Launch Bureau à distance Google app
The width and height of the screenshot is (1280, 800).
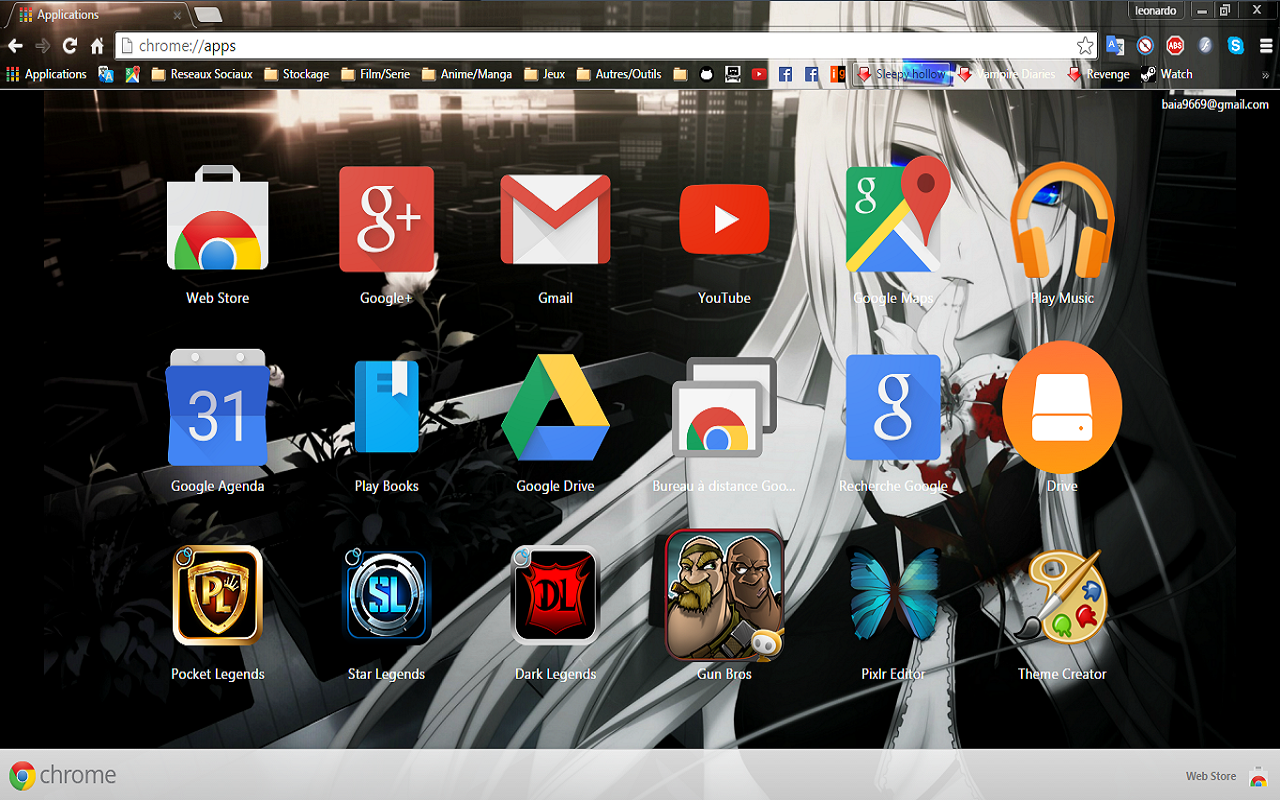[724, 408]
